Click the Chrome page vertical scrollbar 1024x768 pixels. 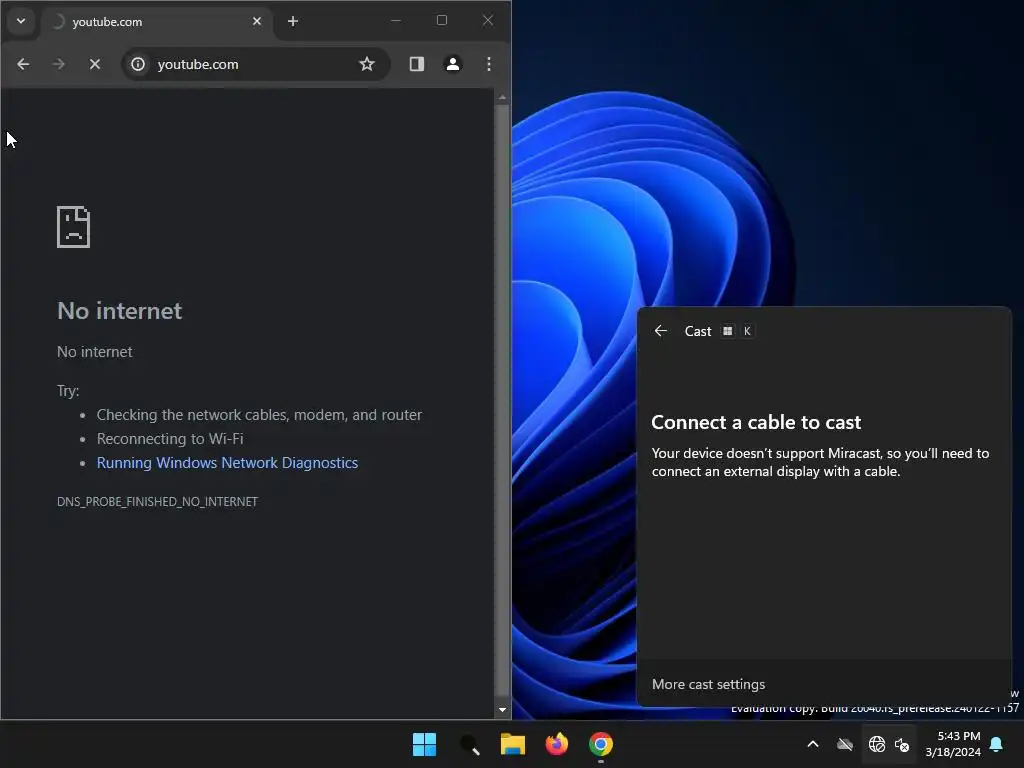(x=502, y=402)
